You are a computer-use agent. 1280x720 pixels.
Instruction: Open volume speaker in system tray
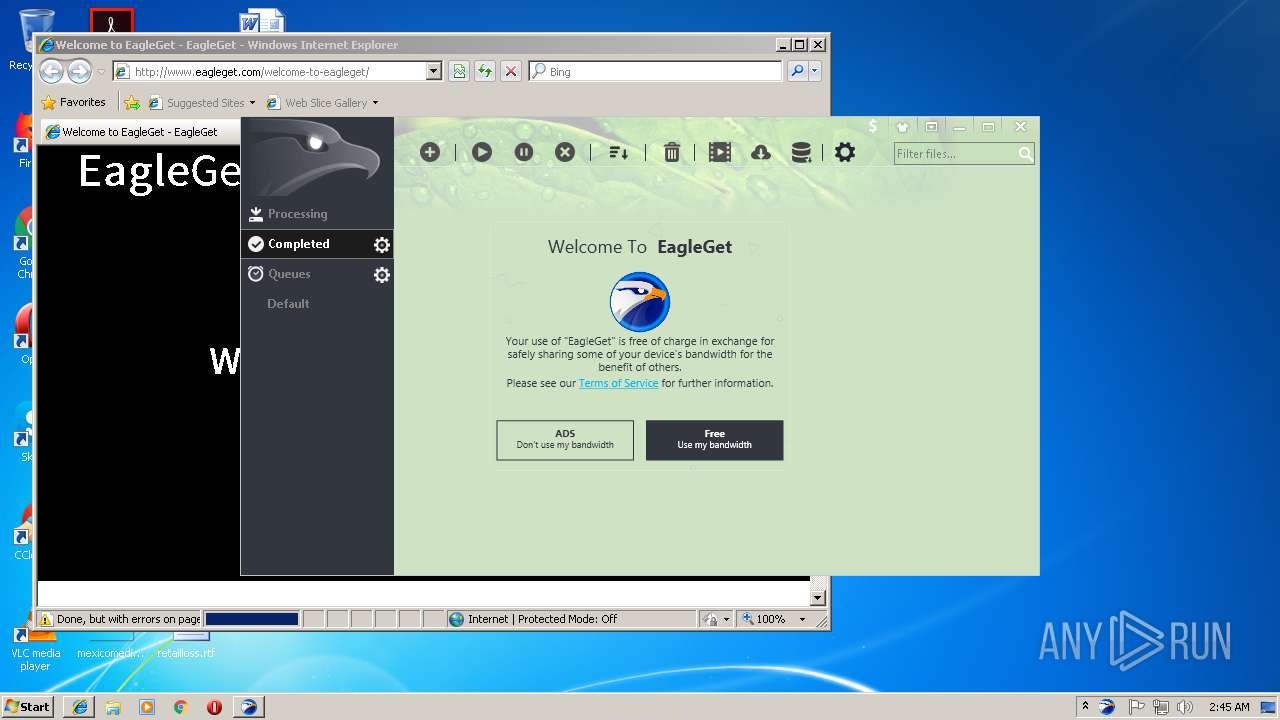(x=1184, y=706)
